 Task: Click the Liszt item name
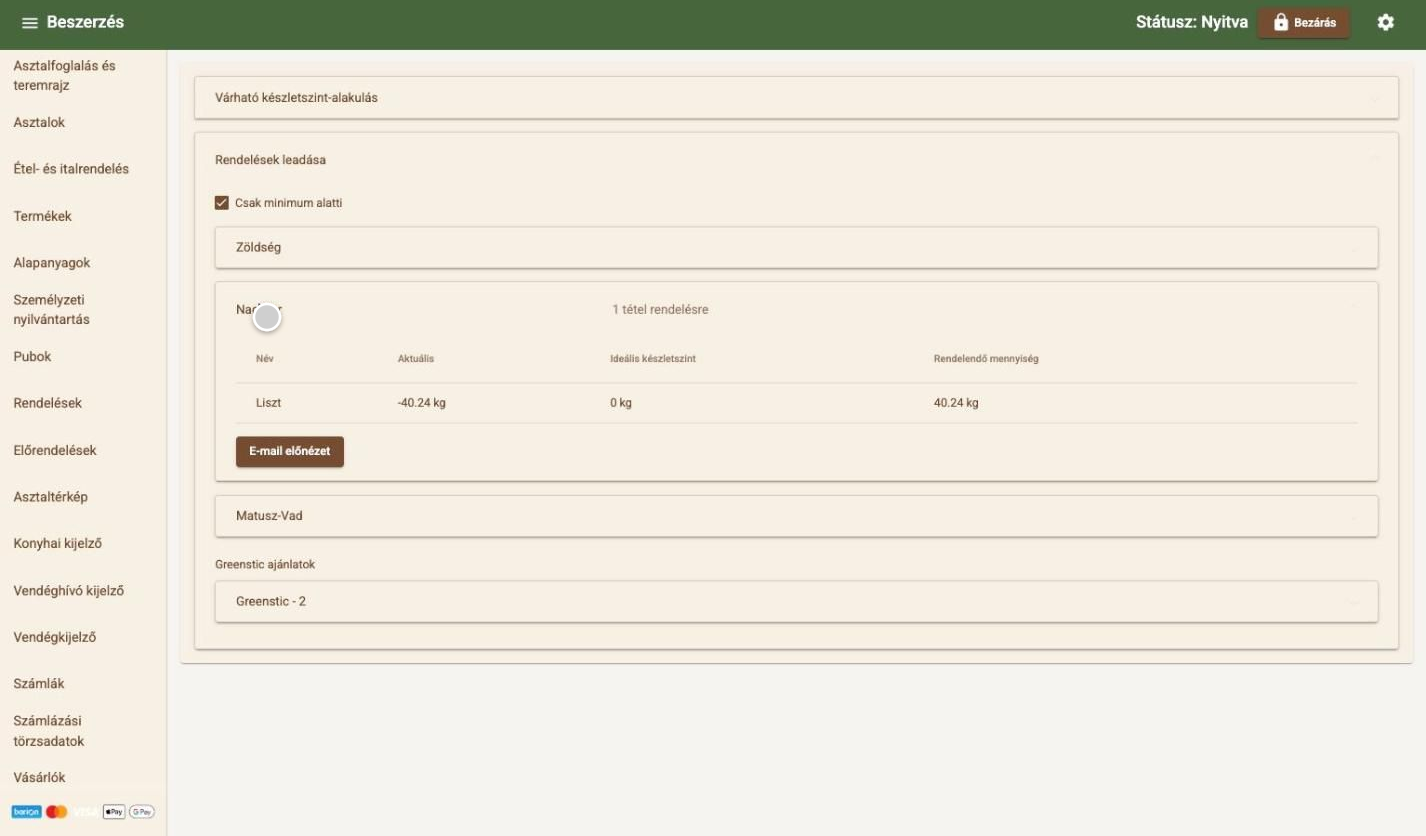pyautogui.click(x=269, y=403)
